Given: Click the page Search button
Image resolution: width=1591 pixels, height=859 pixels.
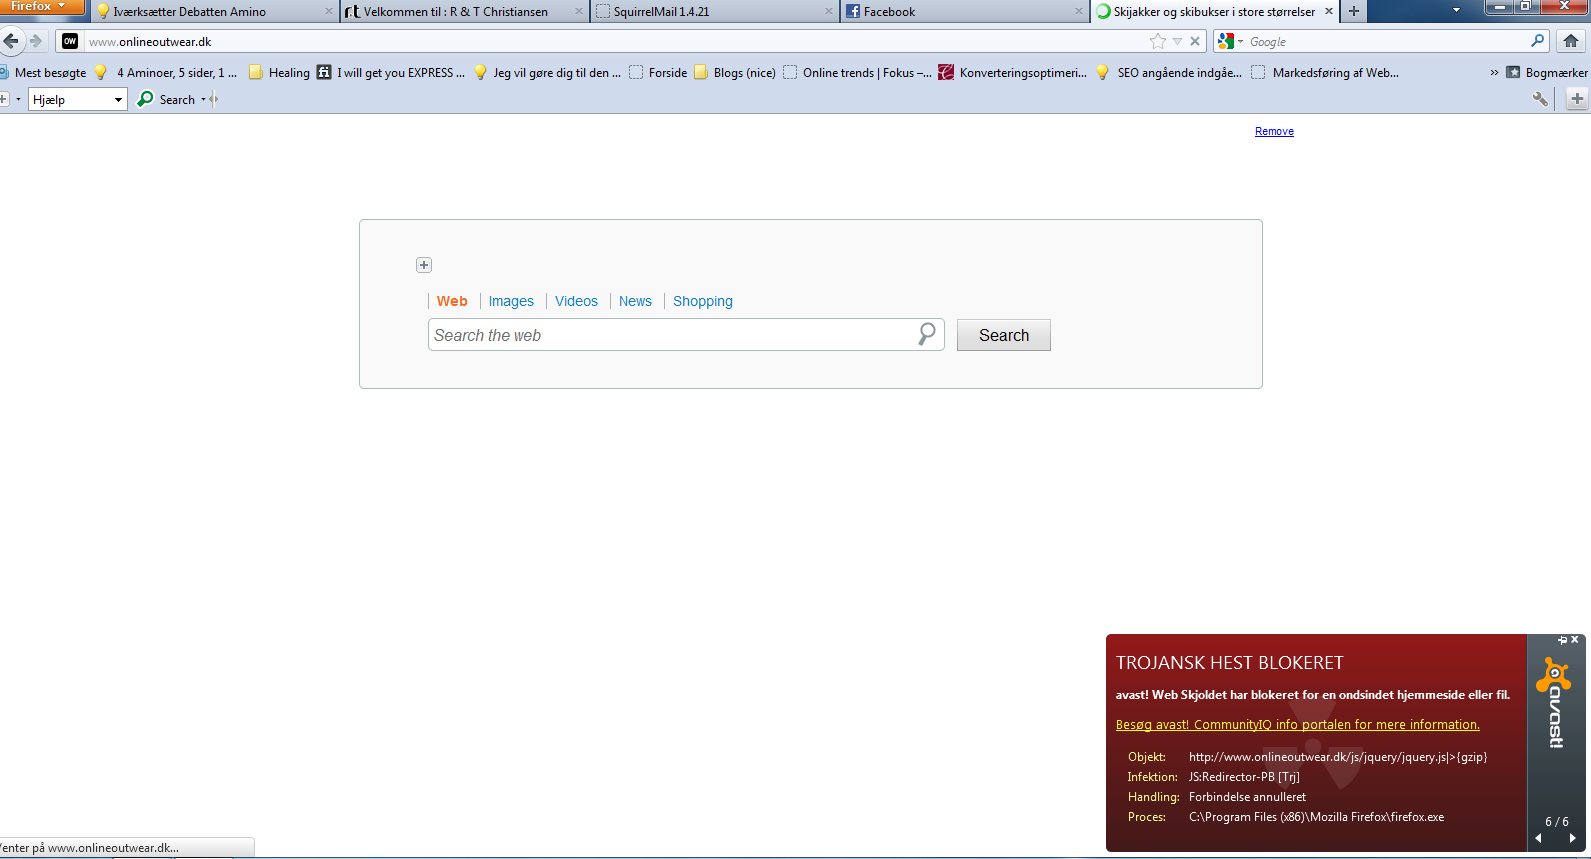Looking at the screenshot, I should coord(1003,335).
